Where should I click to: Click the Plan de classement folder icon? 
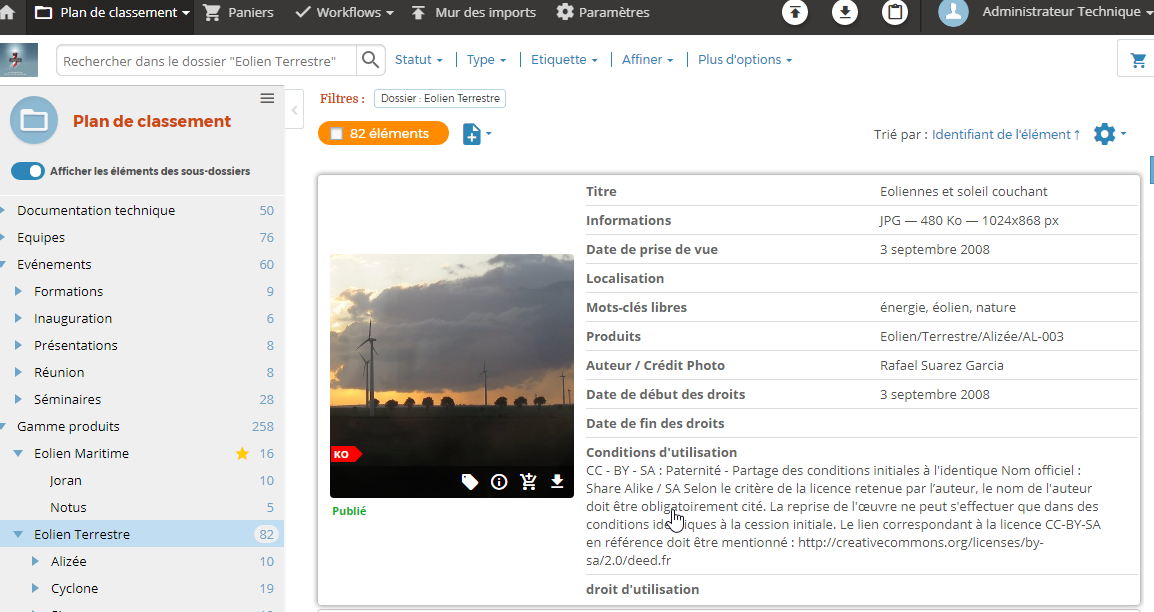(34, 120)
